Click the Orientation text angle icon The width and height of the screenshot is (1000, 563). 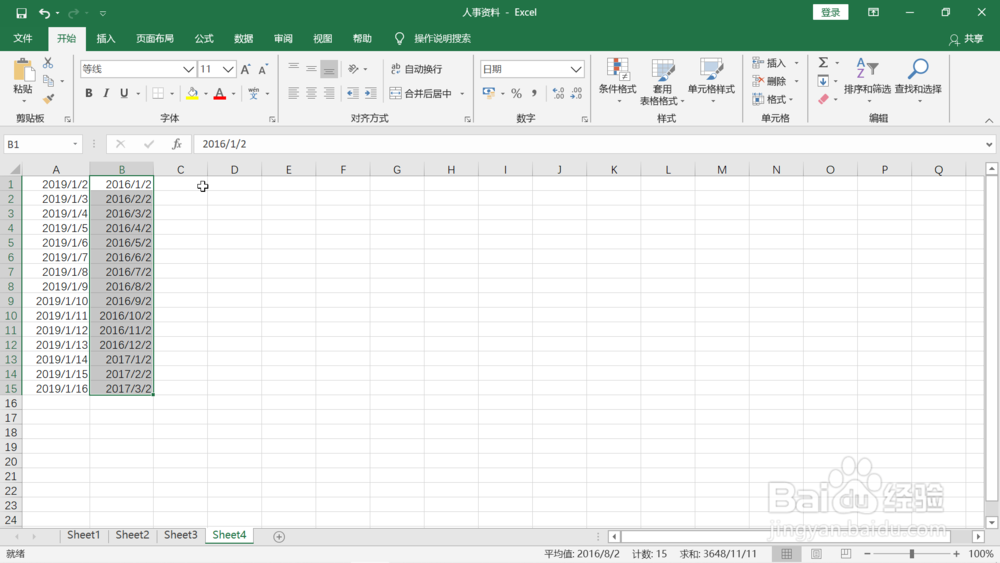coord(353,69)
